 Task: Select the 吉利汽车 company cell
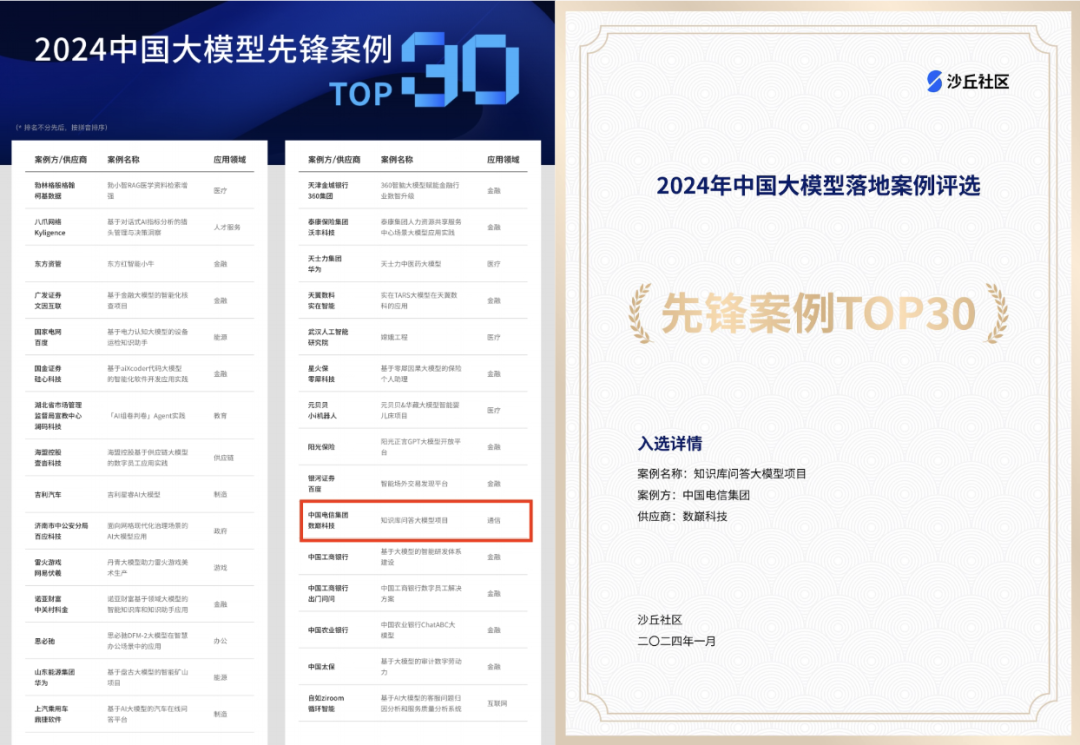point(48,494)
